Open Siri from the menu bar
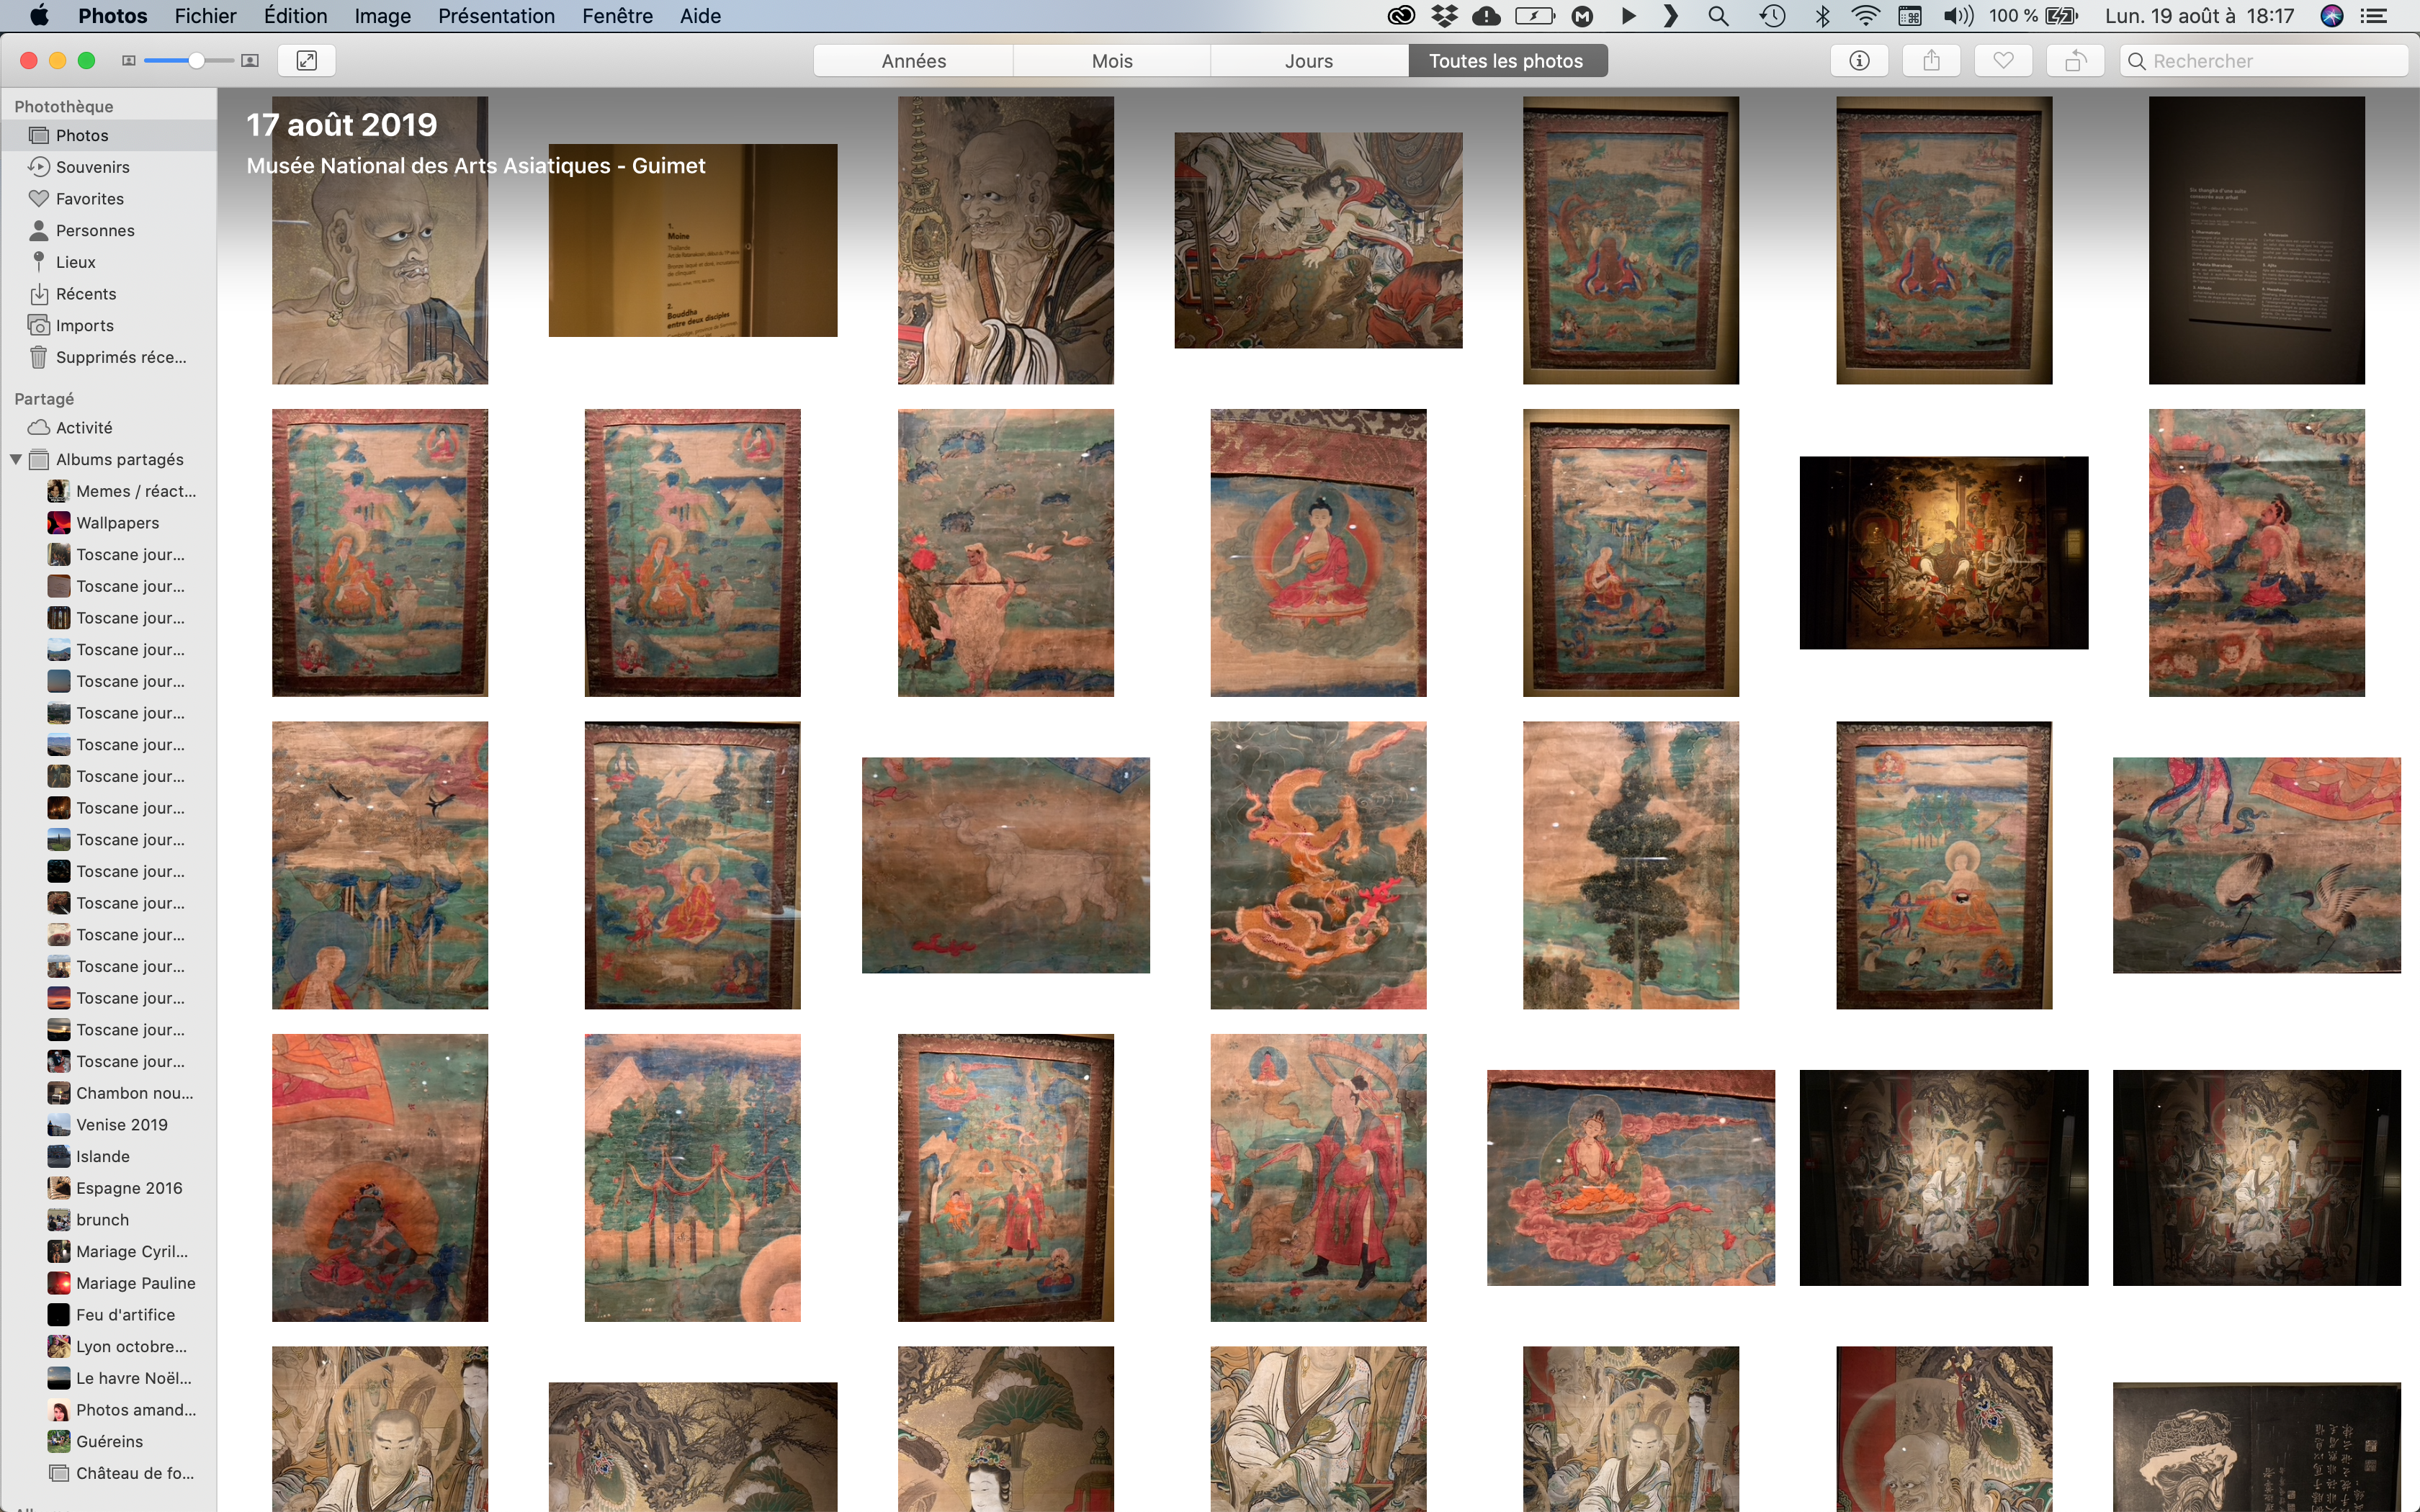The width and height of the screenshot is (2420, 1512). (x=2331, y=16)
